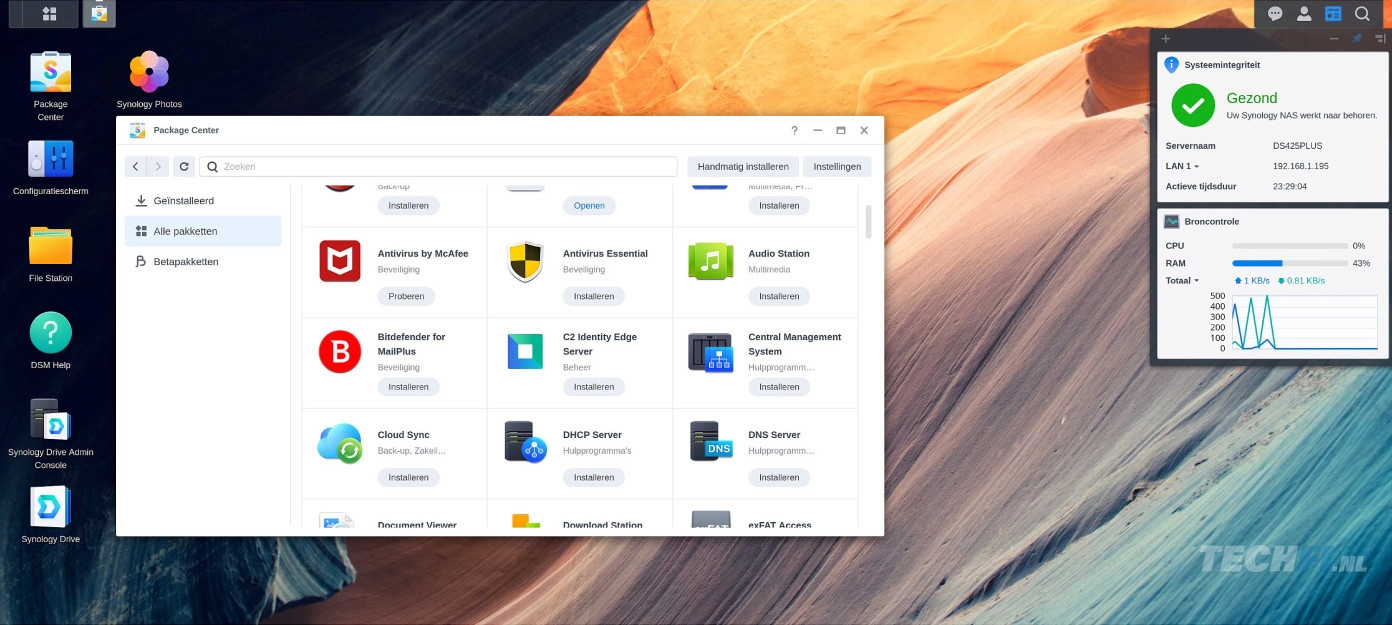Expand the Totaal dropdown in Broncontrole
This screenshot has width=1392, height=625.
(1183, 281)
